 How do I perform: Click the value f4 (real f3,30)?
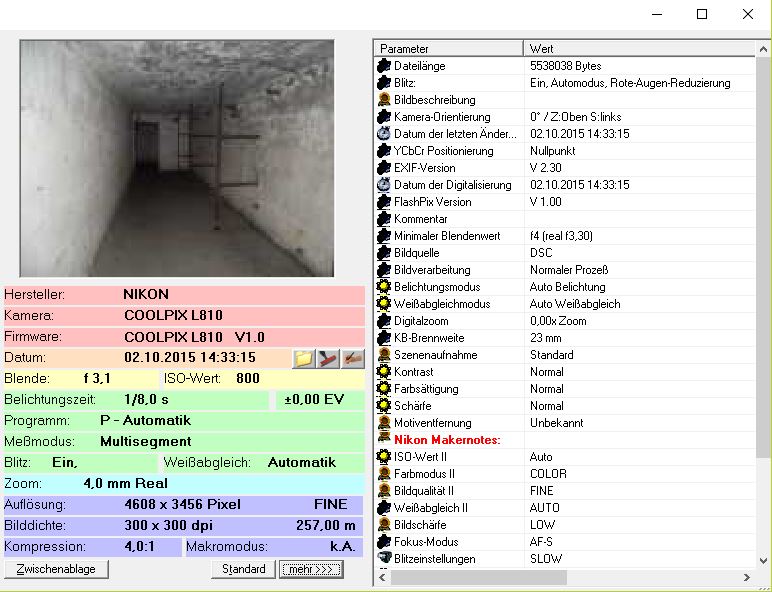click(x=561, y=236)
